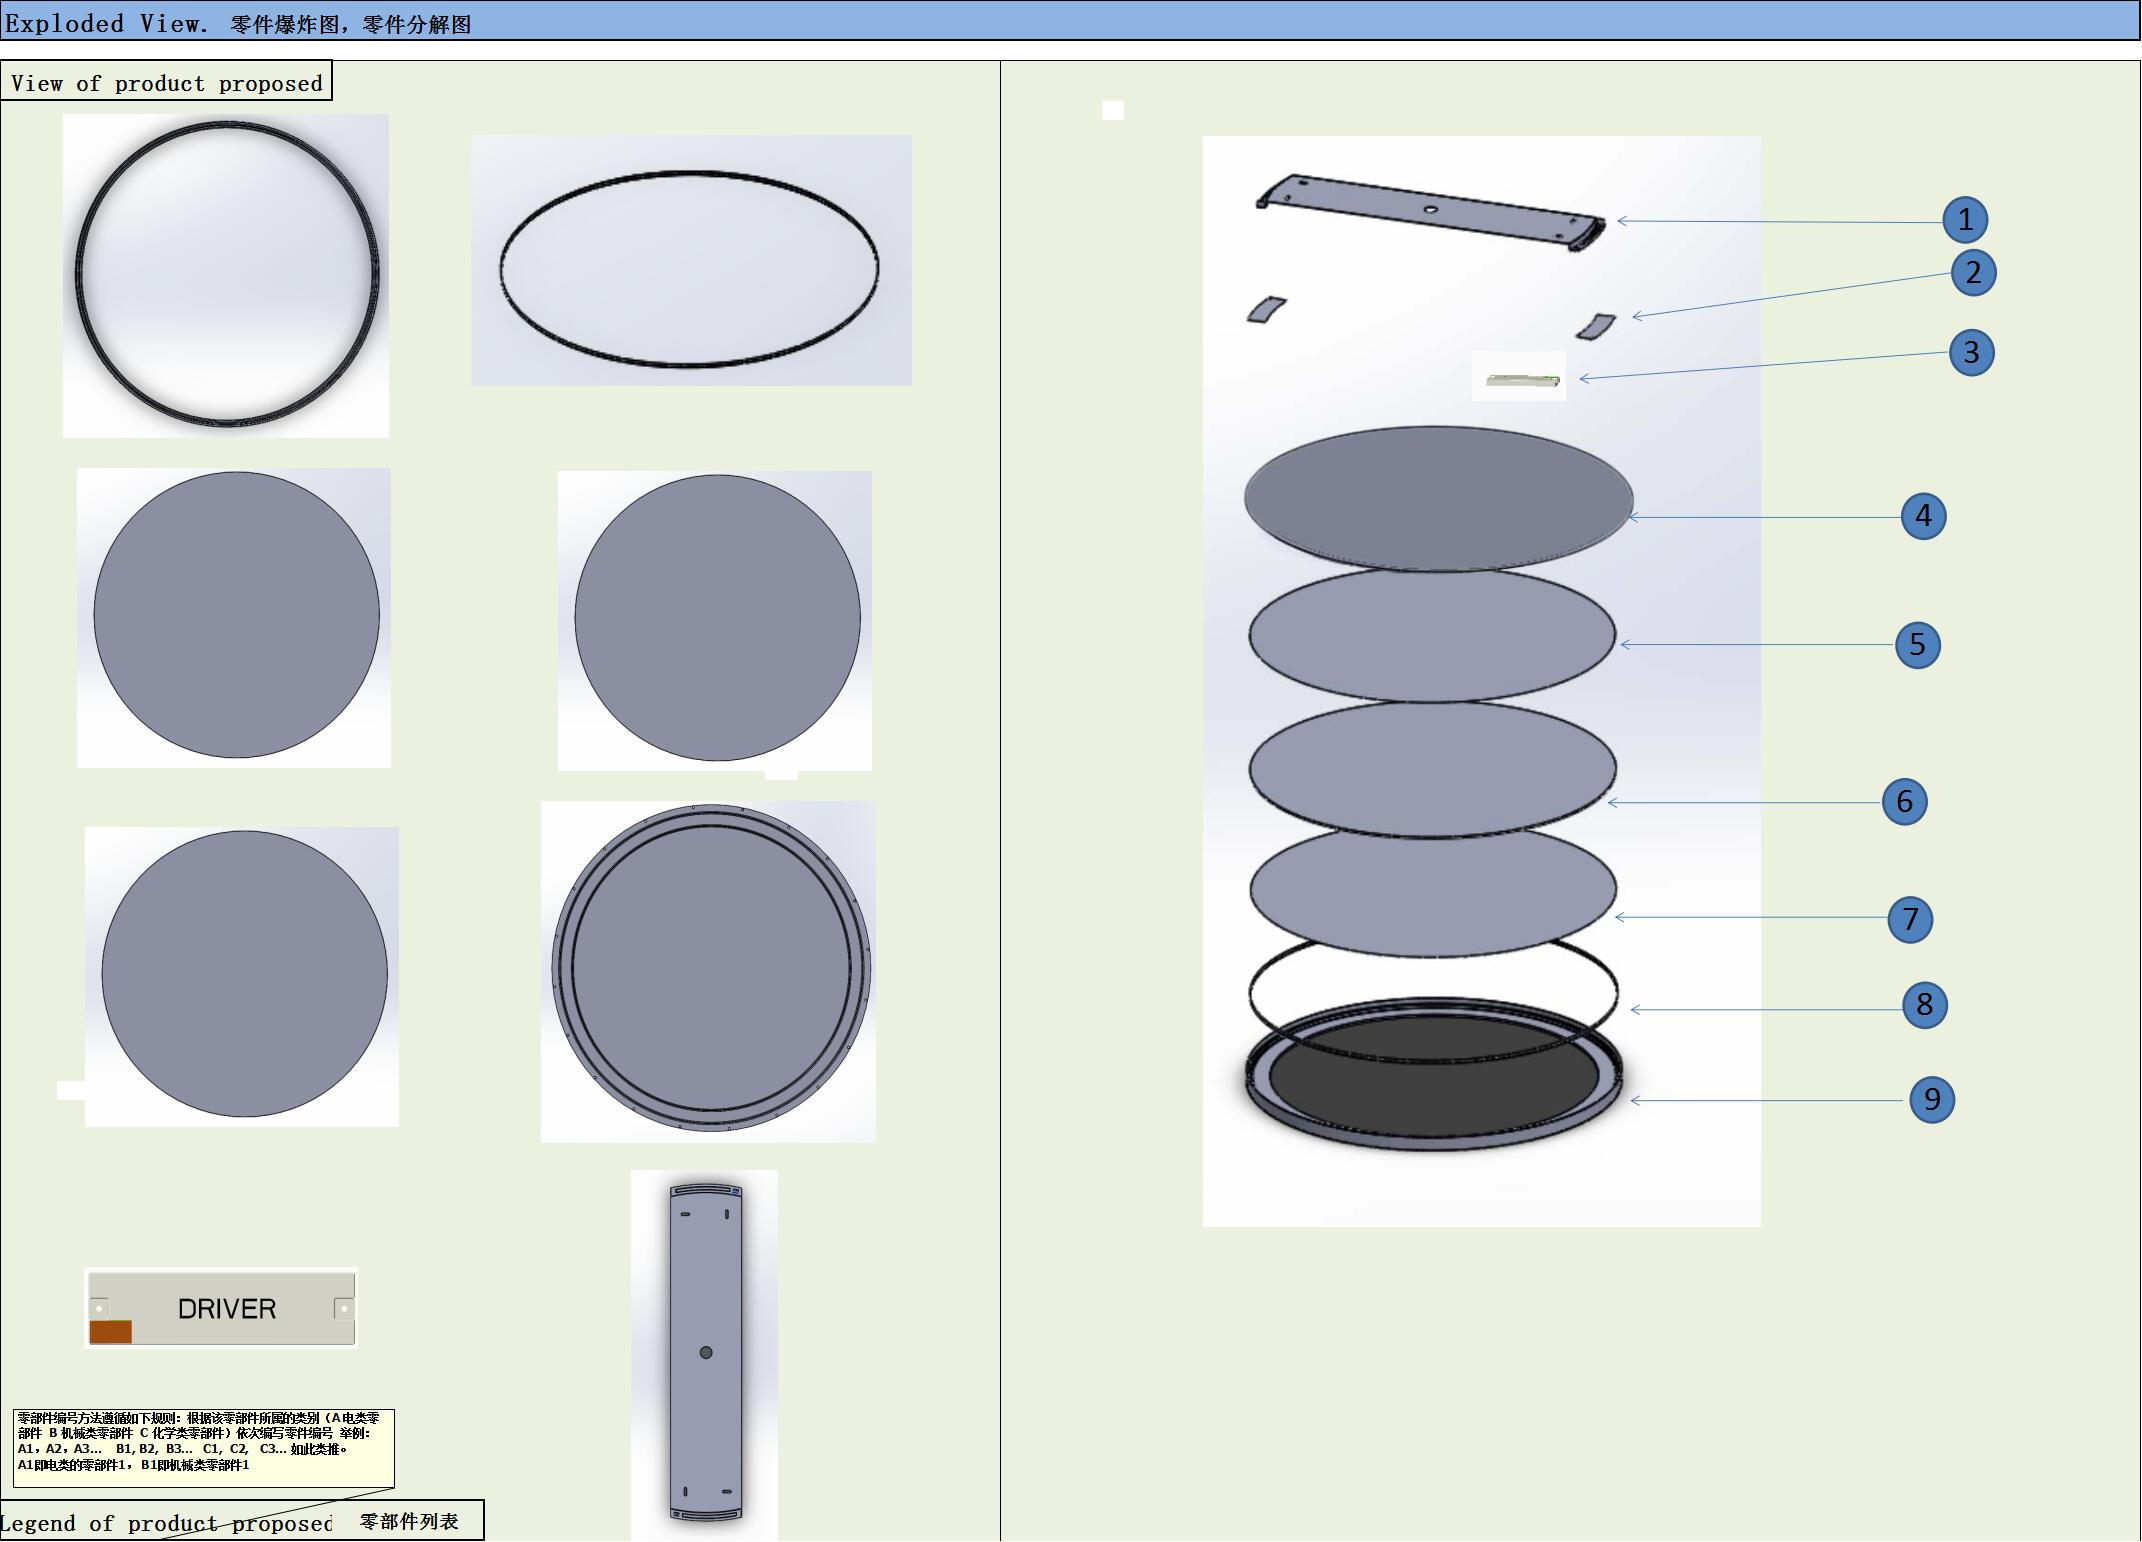2142x1542 pixels.
Task: Click the 'Legend of product proposed' label
Action: click(165, 1523)
